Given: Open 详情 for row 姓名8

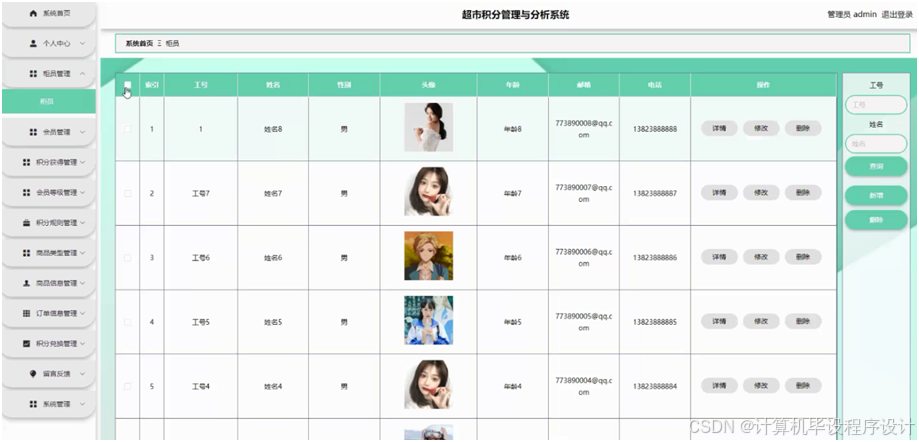Looking at the screenshot, I should tap(719, 128).
